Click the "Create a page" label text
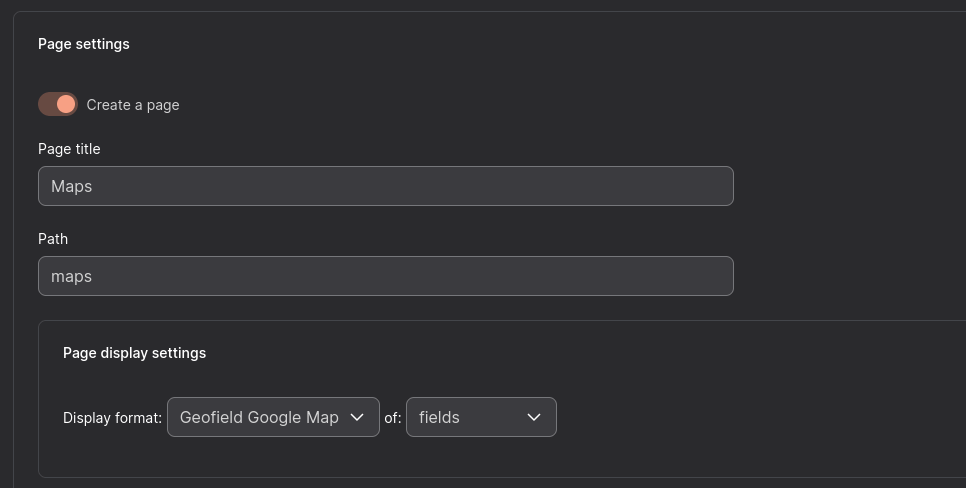The image size is (966, 488). 133,105
